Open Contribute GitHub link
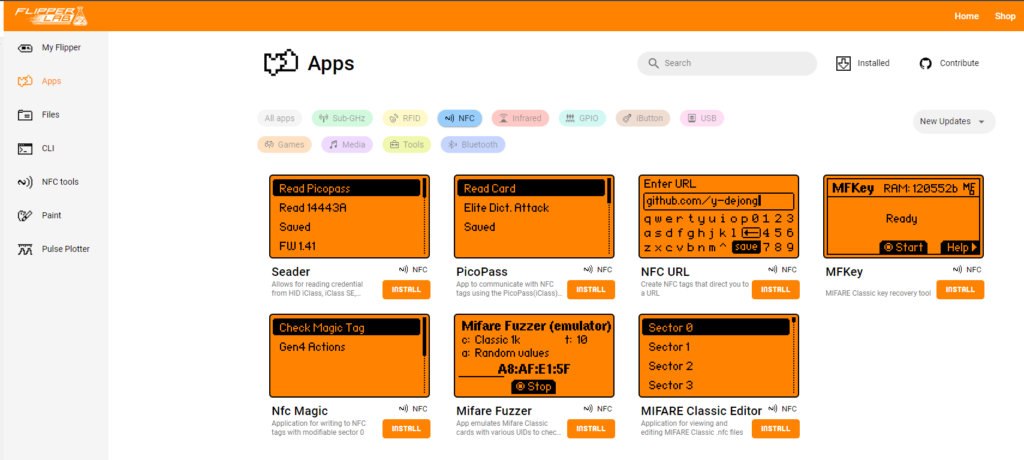 click(x=949, y=63)
